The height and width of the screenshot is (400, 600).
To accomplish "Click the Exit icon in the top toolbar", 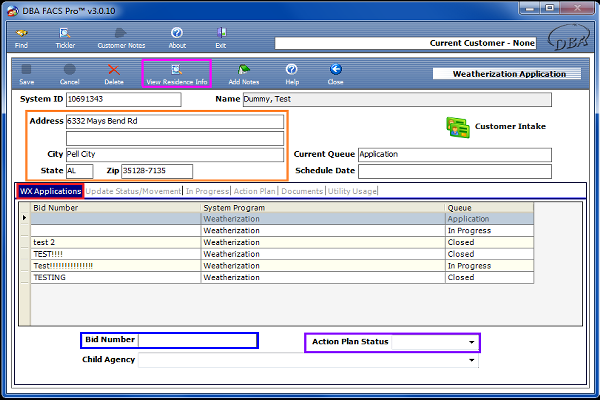I will (x=221, y=33).
